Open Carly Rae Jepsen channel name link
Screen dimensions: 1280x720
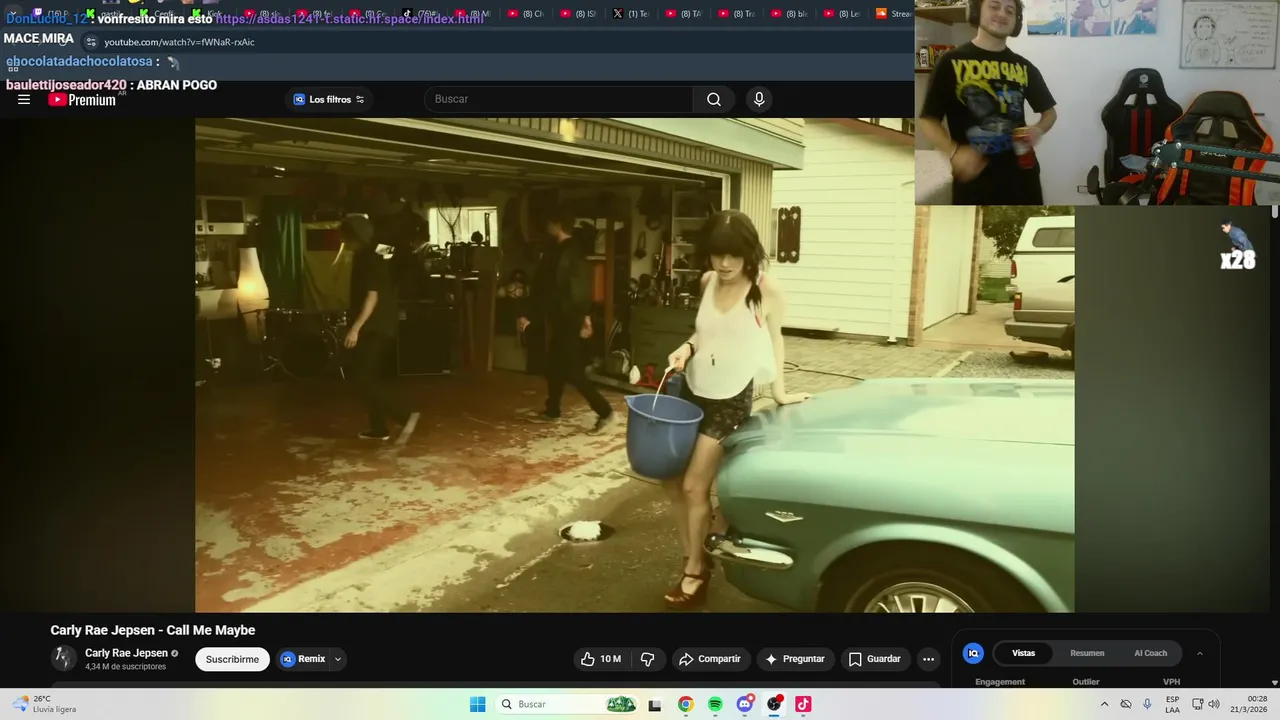click(x=126, y=653)
